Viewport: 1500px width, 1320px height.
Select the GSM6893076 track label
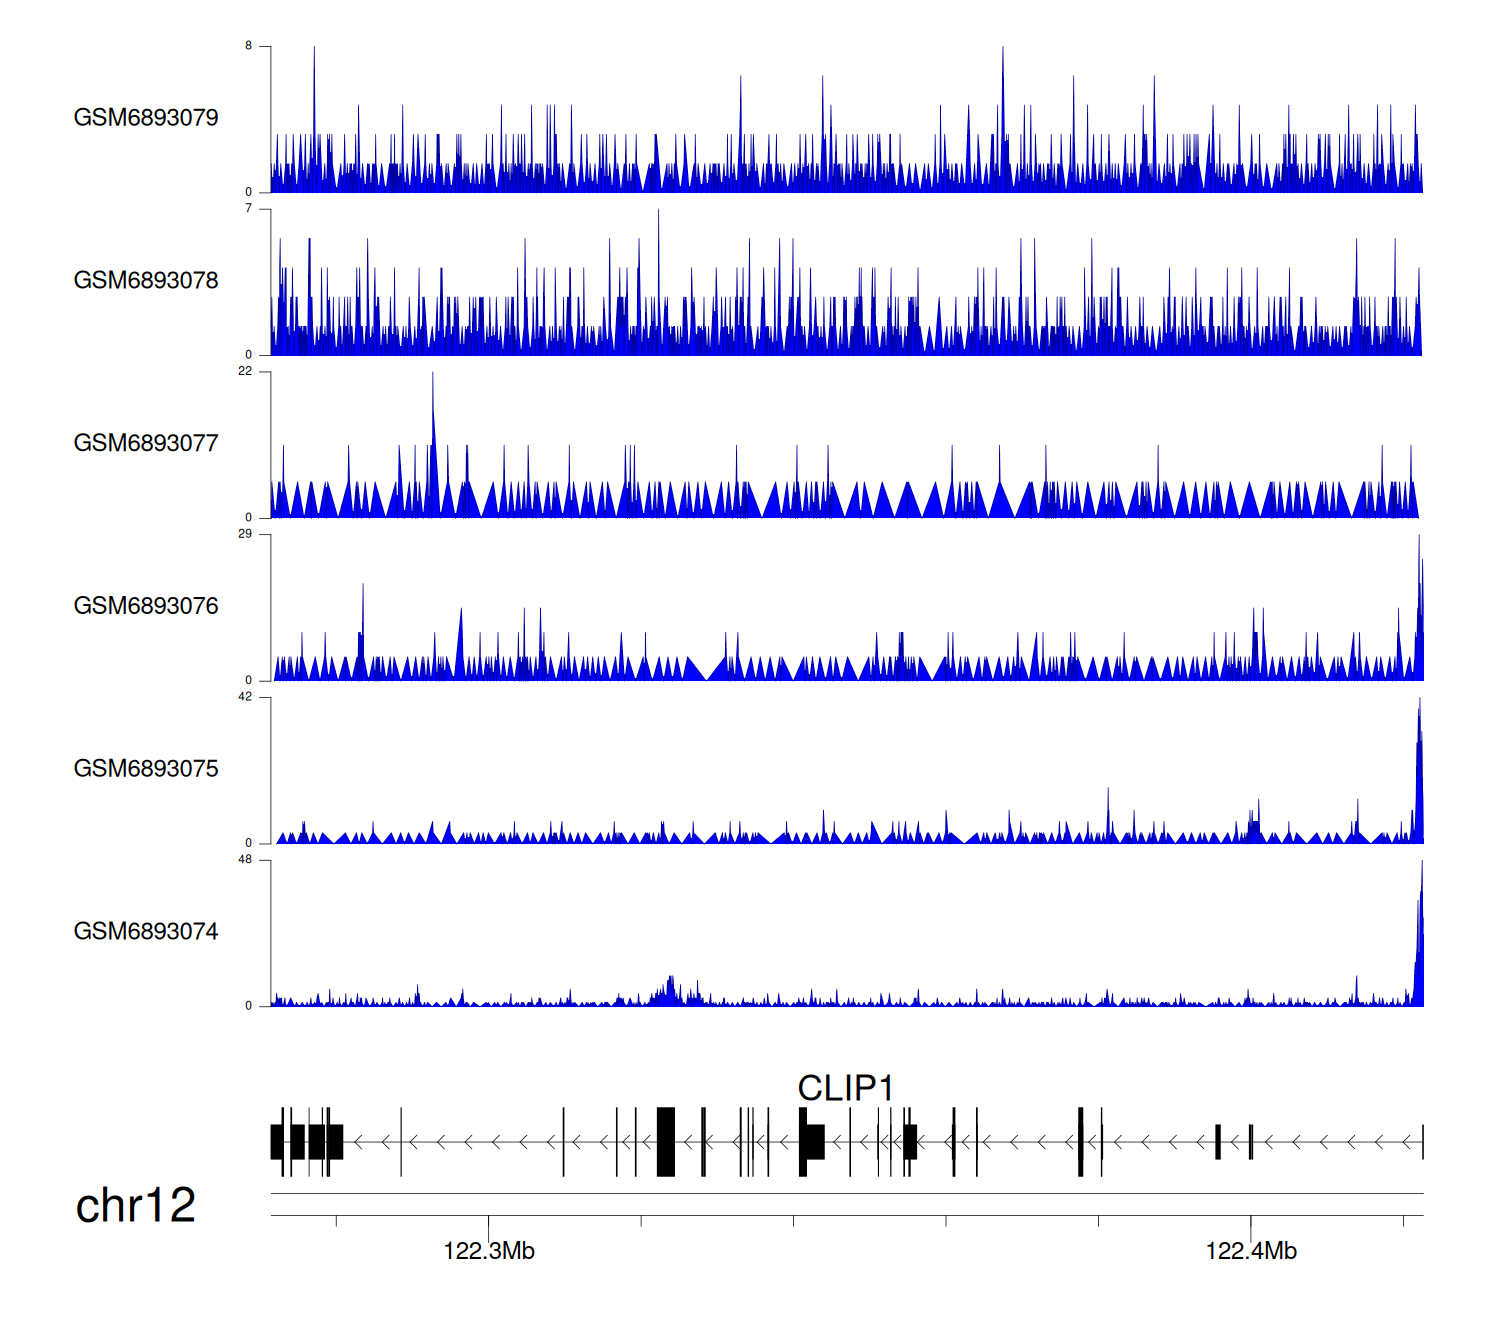(146, 607)
